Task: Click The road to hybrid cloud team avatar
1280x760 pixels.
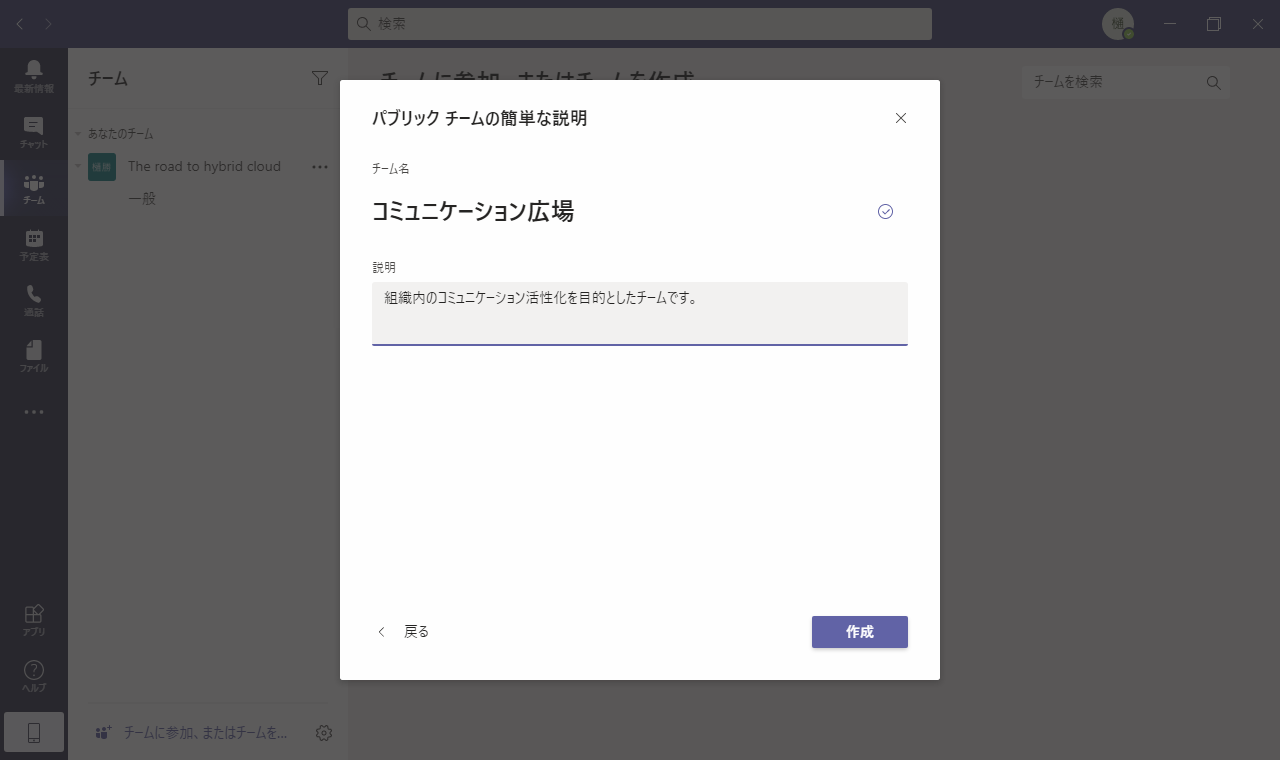Action: pos(102,167)
